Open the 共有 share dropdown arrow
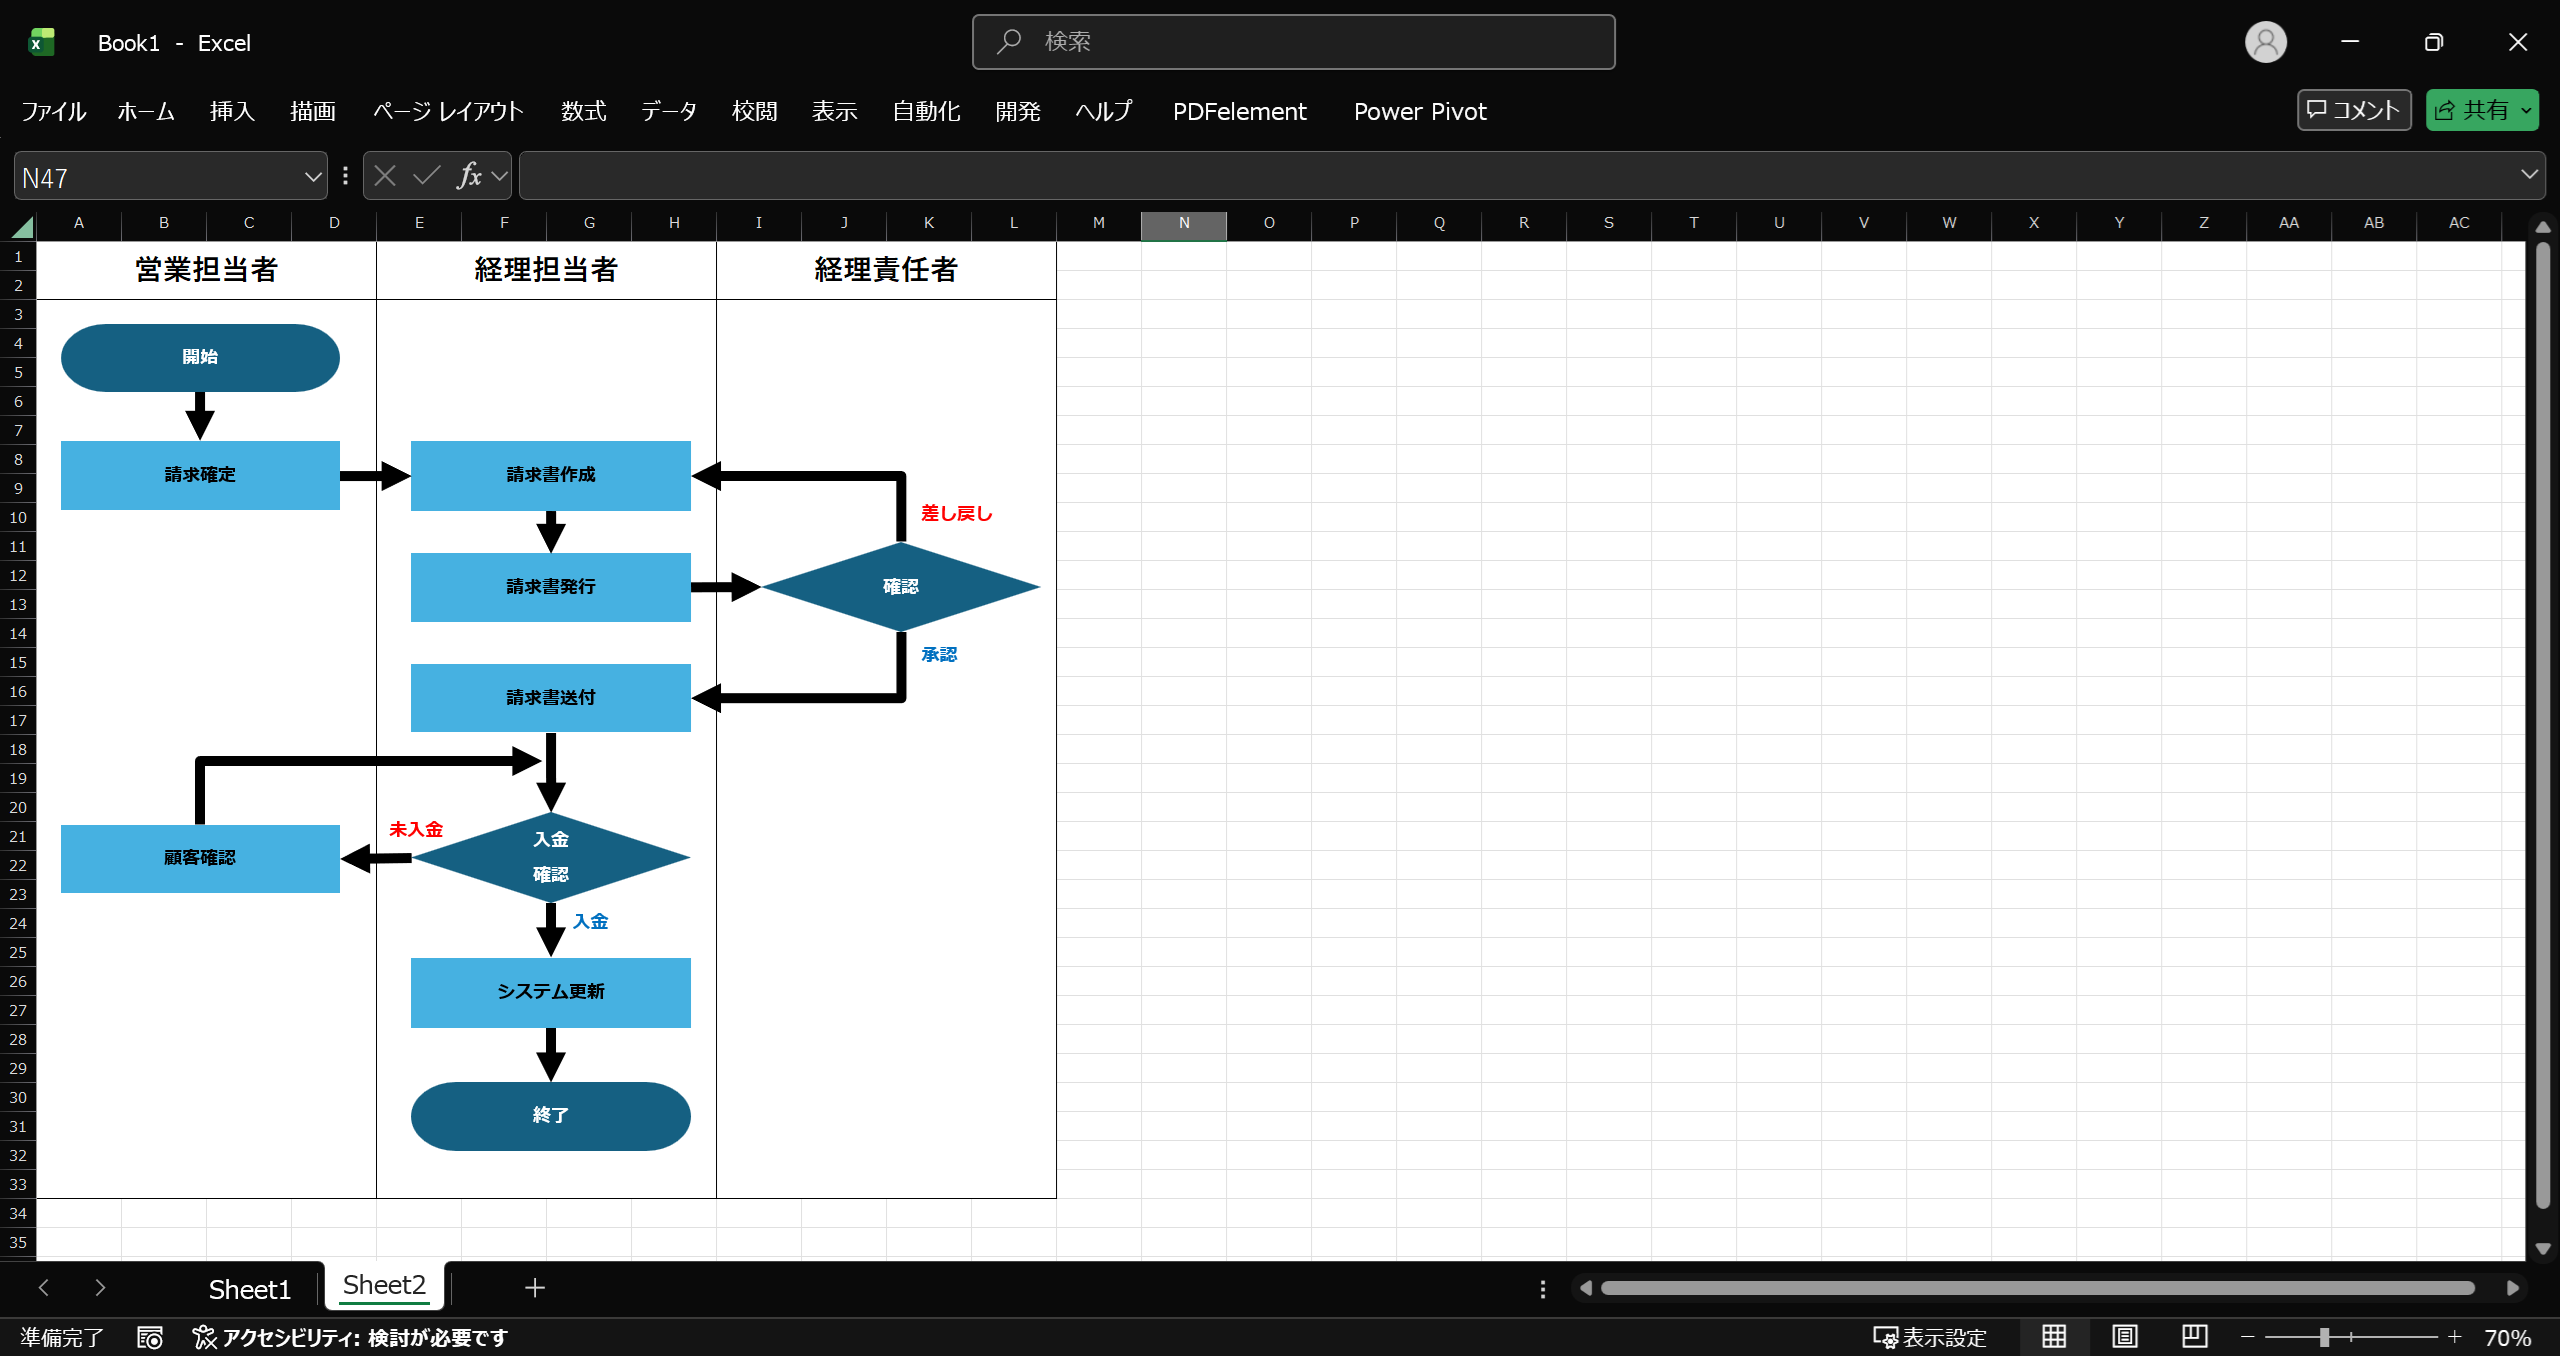Screen dimensions: 2560x1356 (2526, 111)
